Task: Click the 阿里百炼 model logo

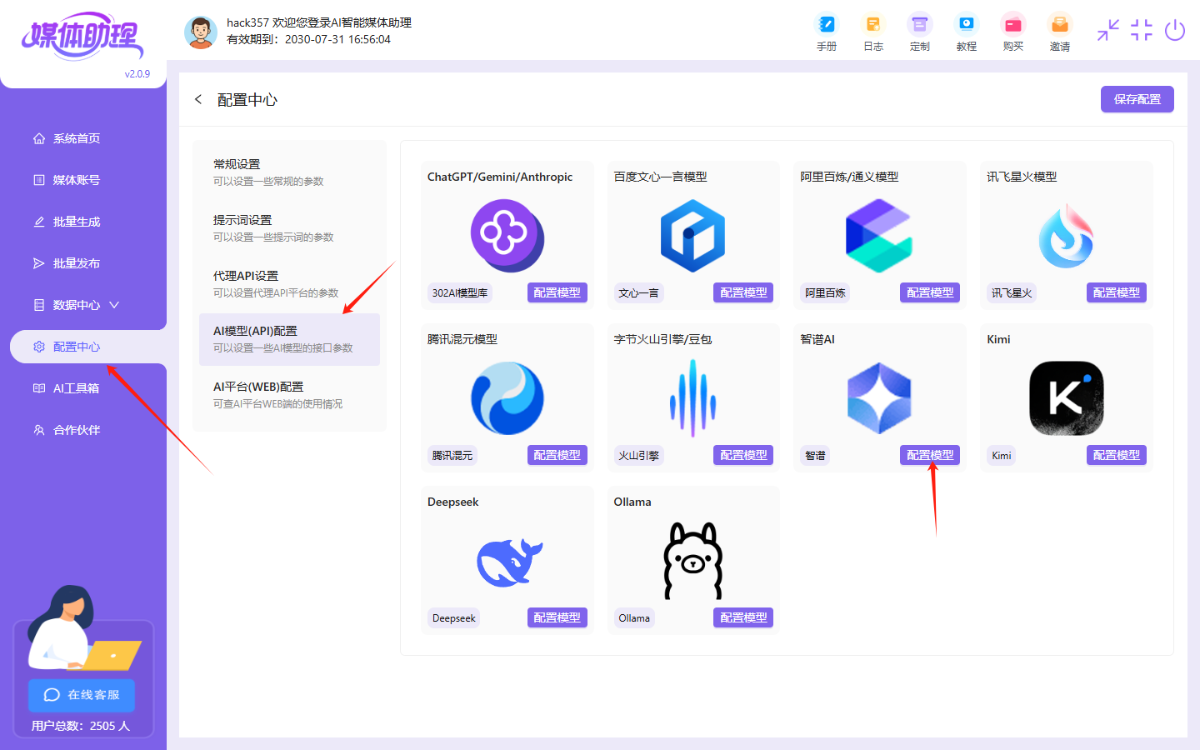Action: (x=879, y=236)
